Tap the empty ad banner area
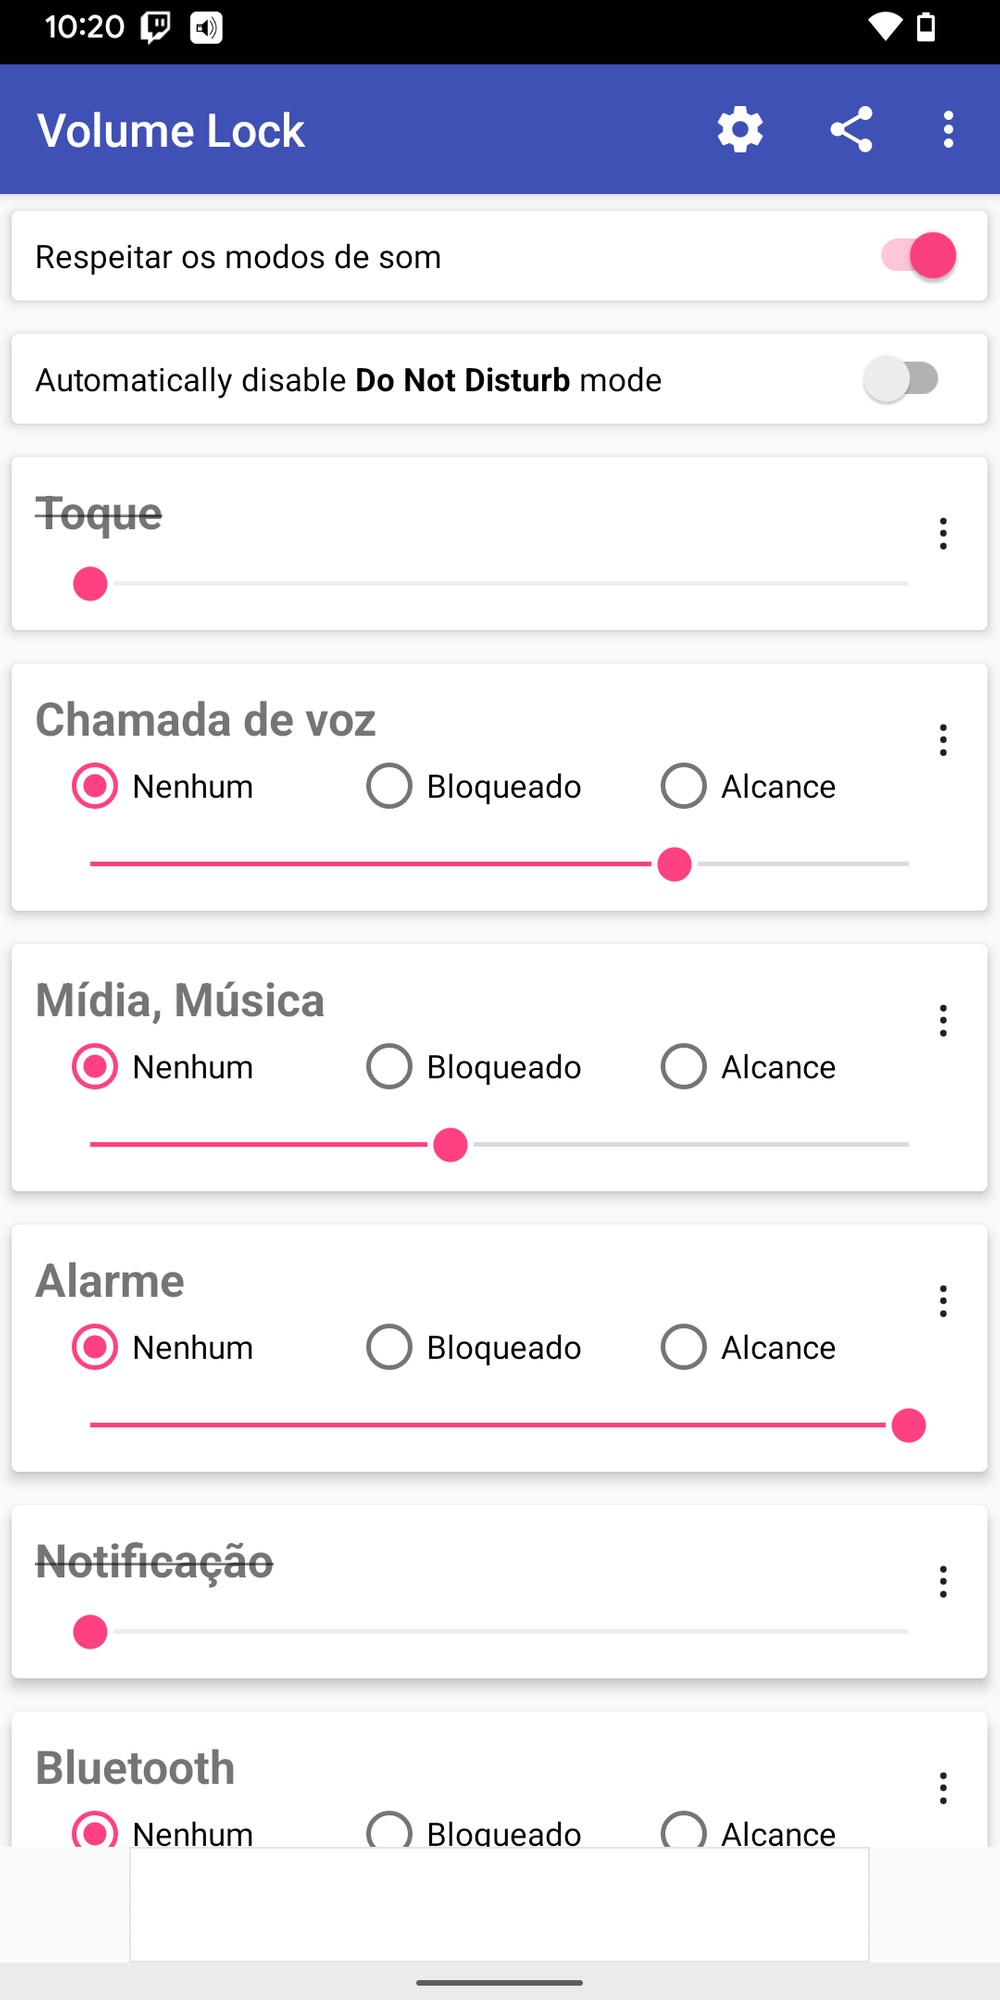This screenshot has width=1000, height=2000. (x=499, y=1904)
